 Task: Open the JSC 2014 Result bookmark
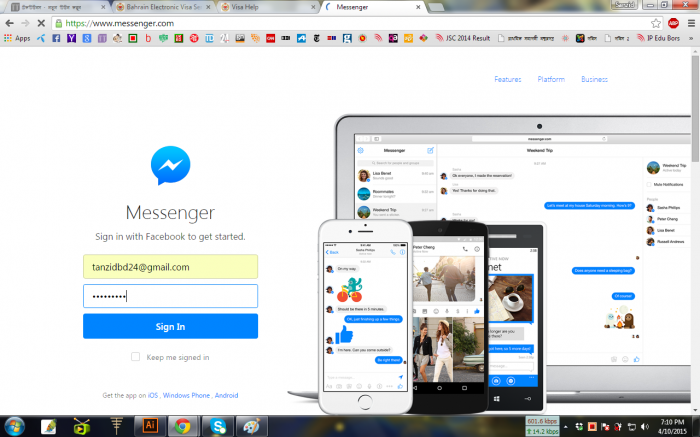463,38
